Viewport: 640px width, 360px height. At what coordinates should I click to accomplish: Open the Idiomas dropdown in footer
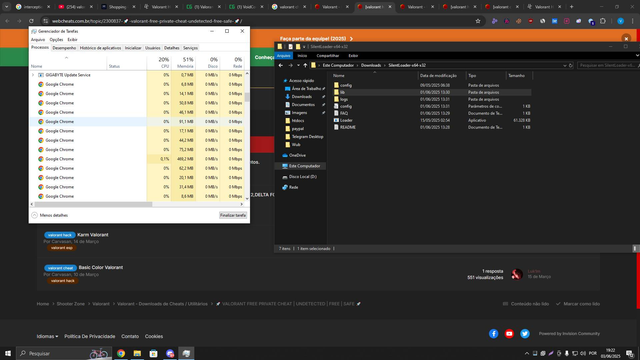pos(47,336)
